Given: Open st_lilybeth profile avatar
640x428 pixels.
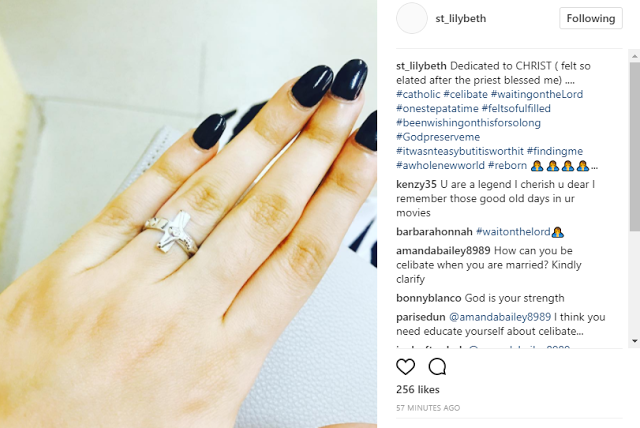Looking at the screenshot, I should pos(412,18).
